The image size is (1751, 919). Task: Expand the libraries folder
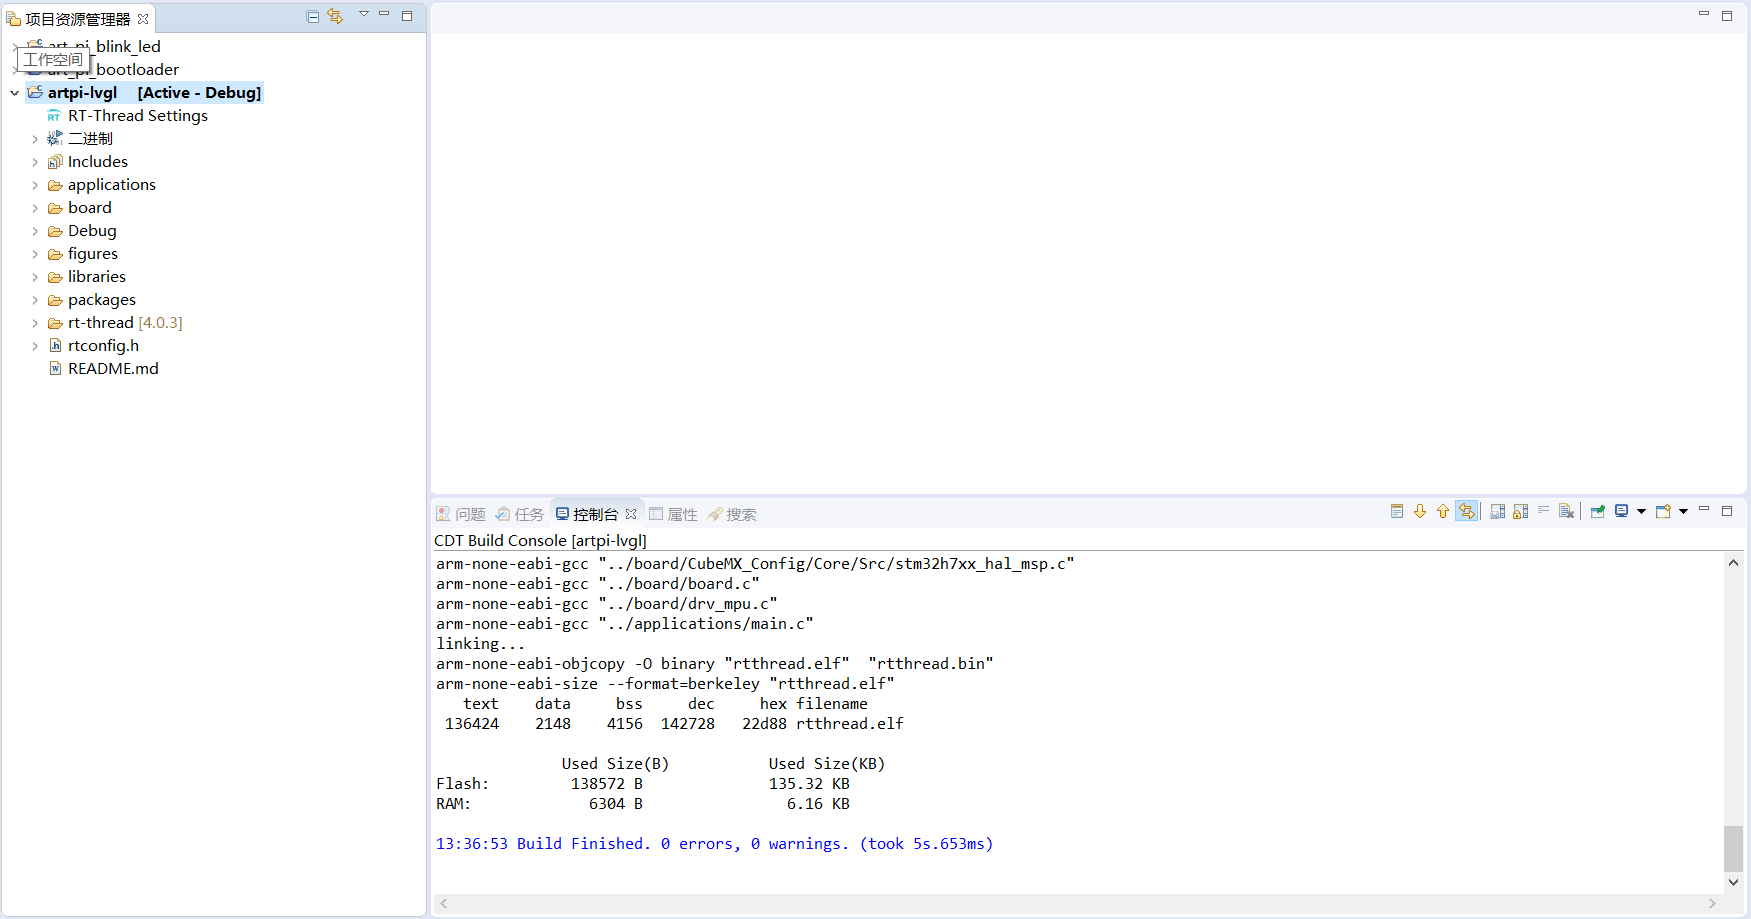tap(35, 277)
